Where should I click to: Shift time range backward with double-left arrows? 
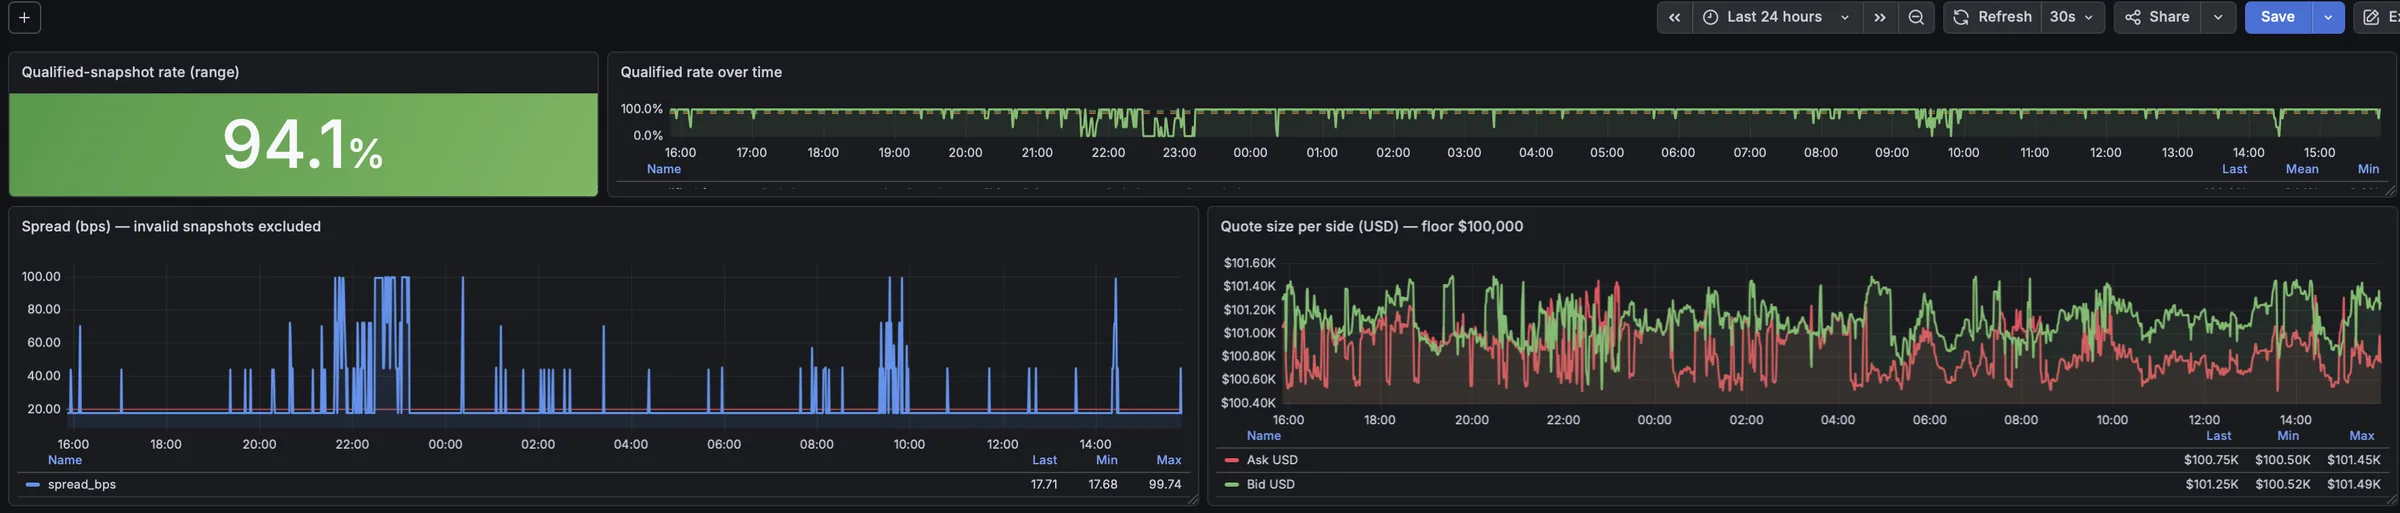(x=1674, y=17)
